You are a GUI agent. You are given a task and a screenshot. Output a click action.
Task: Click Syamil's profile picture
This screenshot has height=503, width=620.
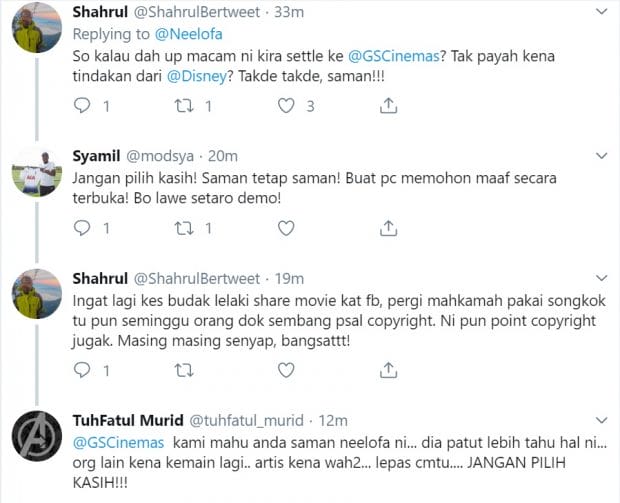tap(39, 173)
